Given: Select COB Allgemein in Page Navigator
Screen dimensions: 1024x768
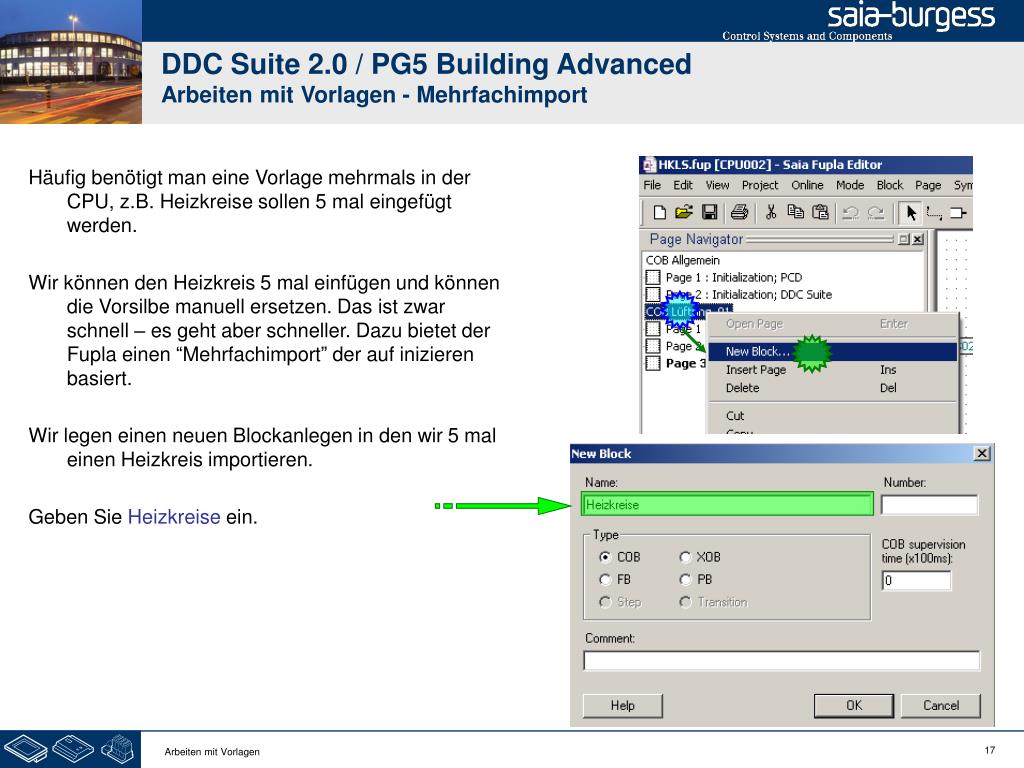Looking at the screenshot, I should [x=682, y=260].
